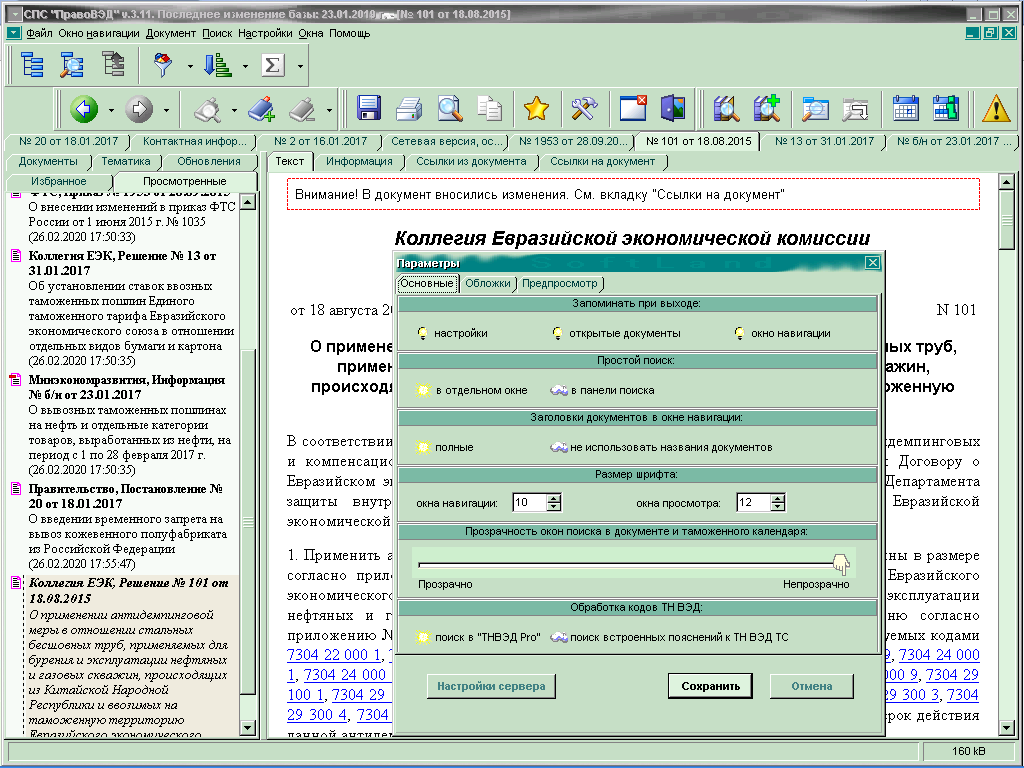The image size is (1024, 768).
Task: Open dropdown arrow next to Sigma icon
Action: click(300, 66)
